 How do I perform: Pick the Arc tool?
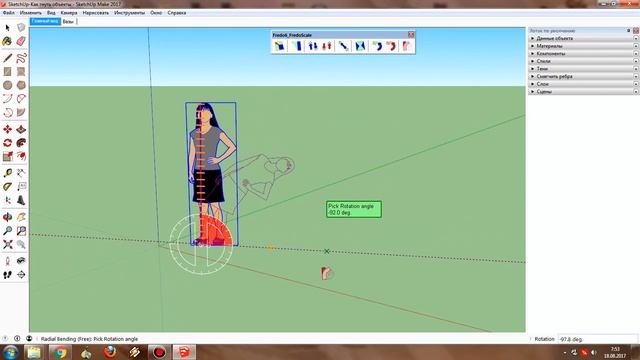pyautogui.click(x=7, y=98)
